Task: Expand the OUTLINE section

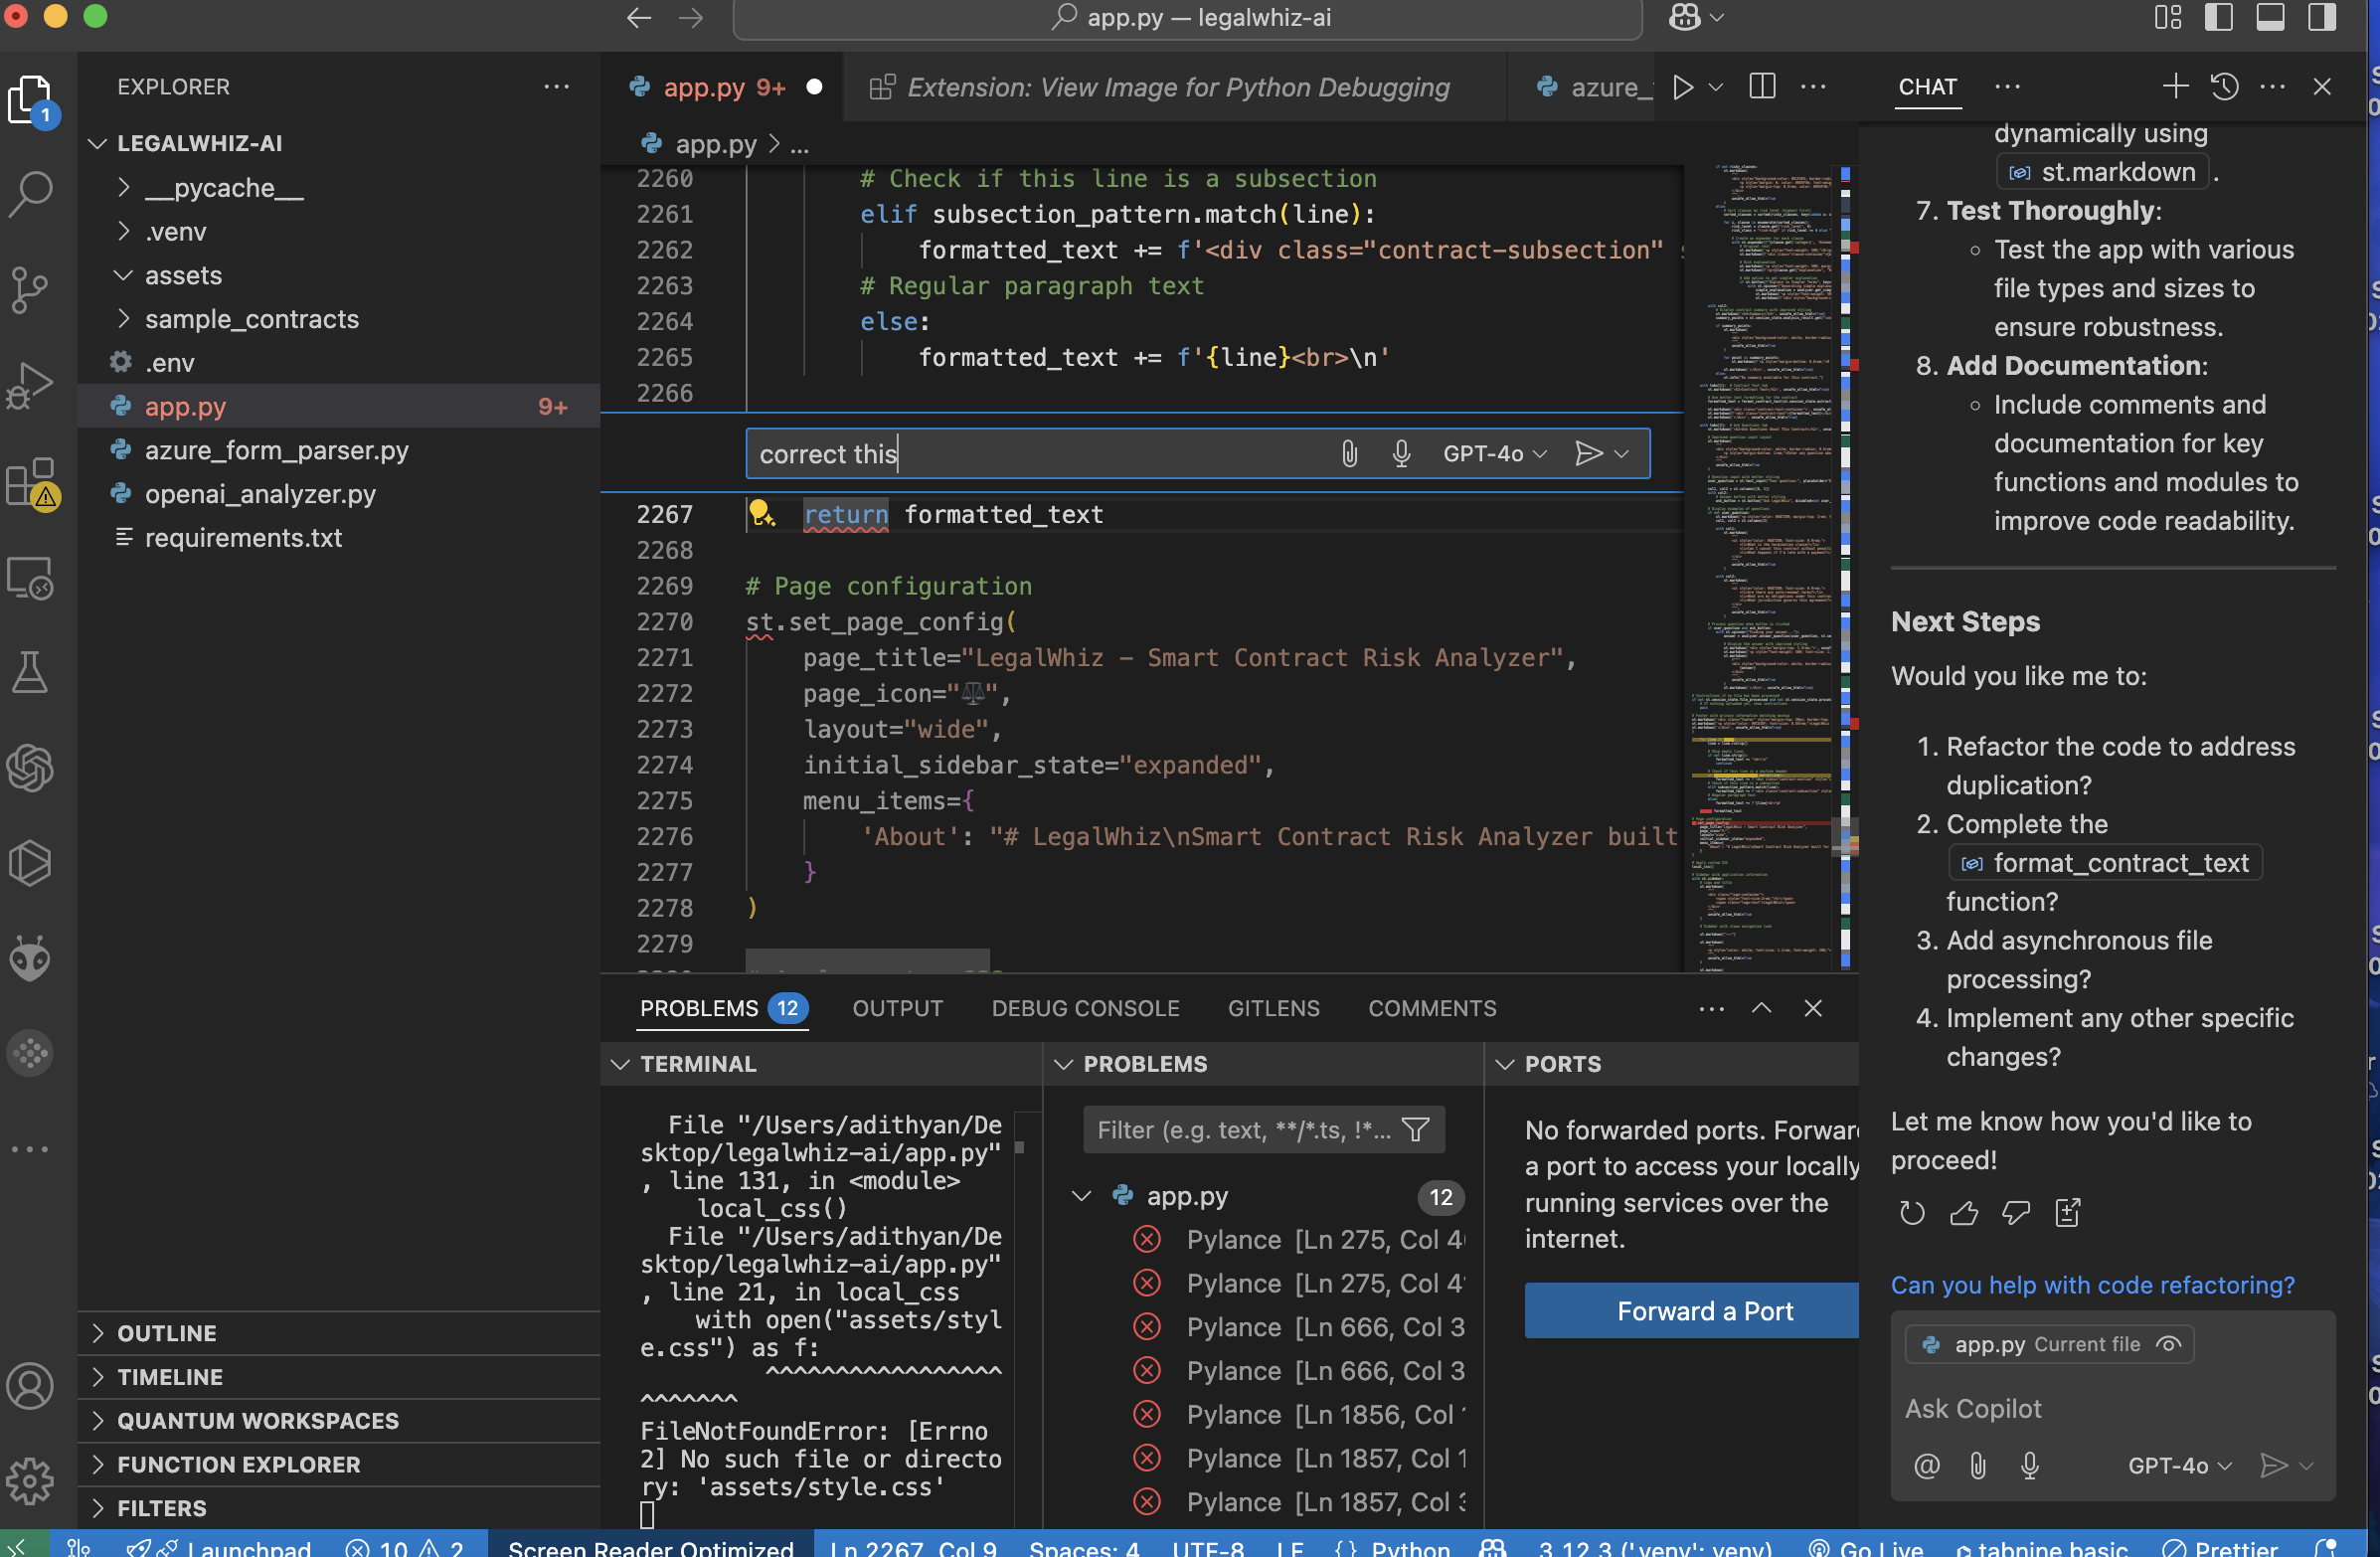Action: 166,1333
